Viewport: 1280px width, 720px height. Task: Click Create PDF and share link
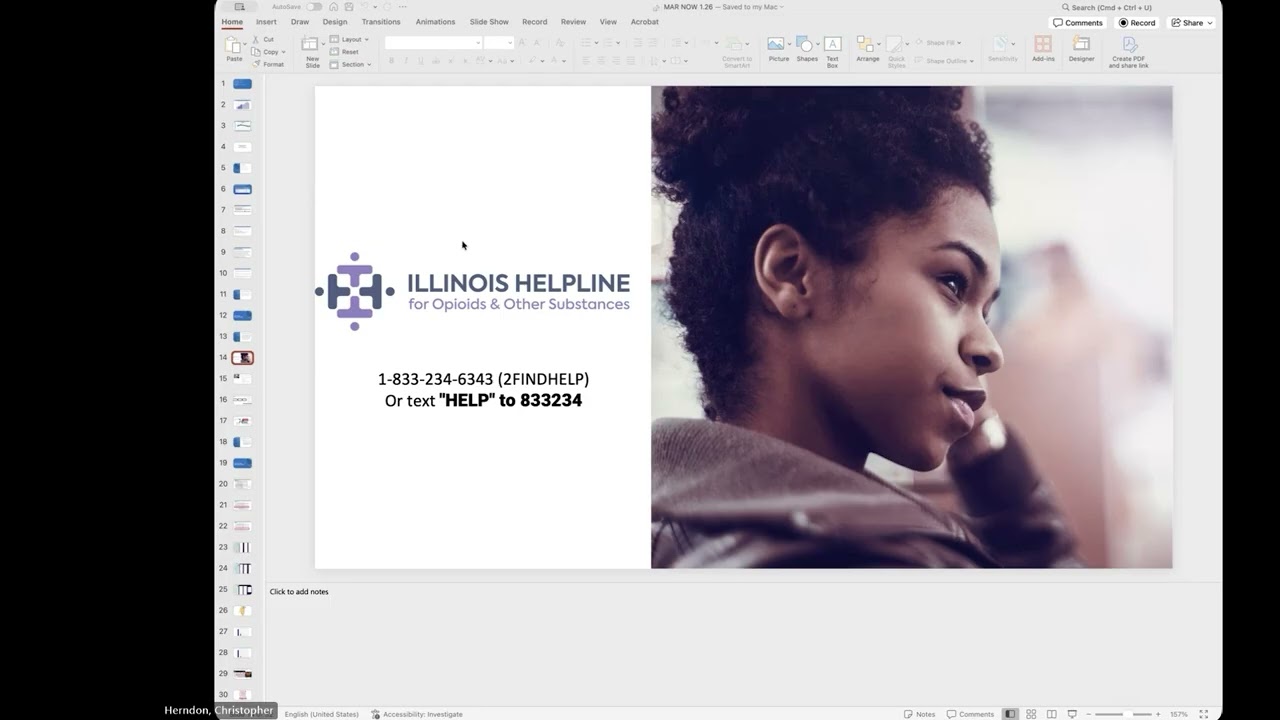1129,52
